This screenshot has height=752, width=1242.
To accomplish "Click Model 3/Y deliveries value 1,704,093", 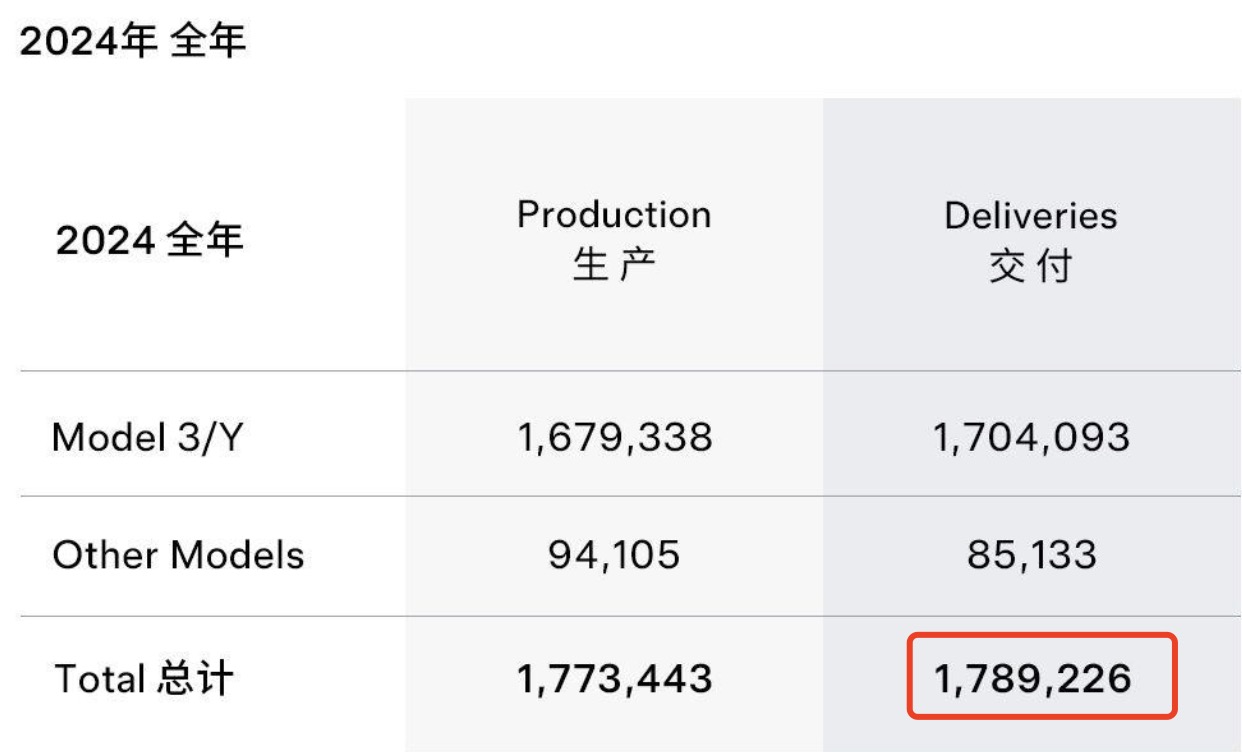I will pyautogui.click(x=1031, y=437).
